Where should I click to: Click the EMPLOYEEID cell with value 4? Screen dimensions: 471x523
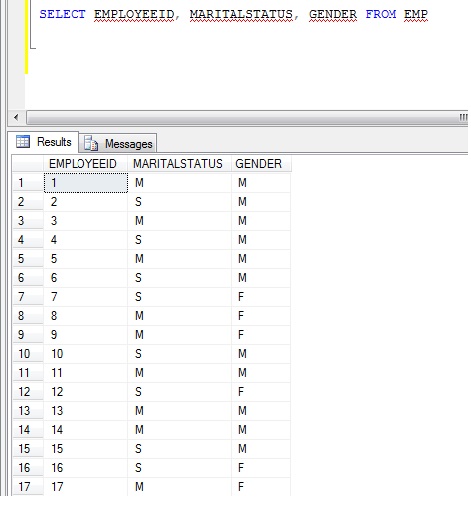pyautogui.click(x=86, y=240)
